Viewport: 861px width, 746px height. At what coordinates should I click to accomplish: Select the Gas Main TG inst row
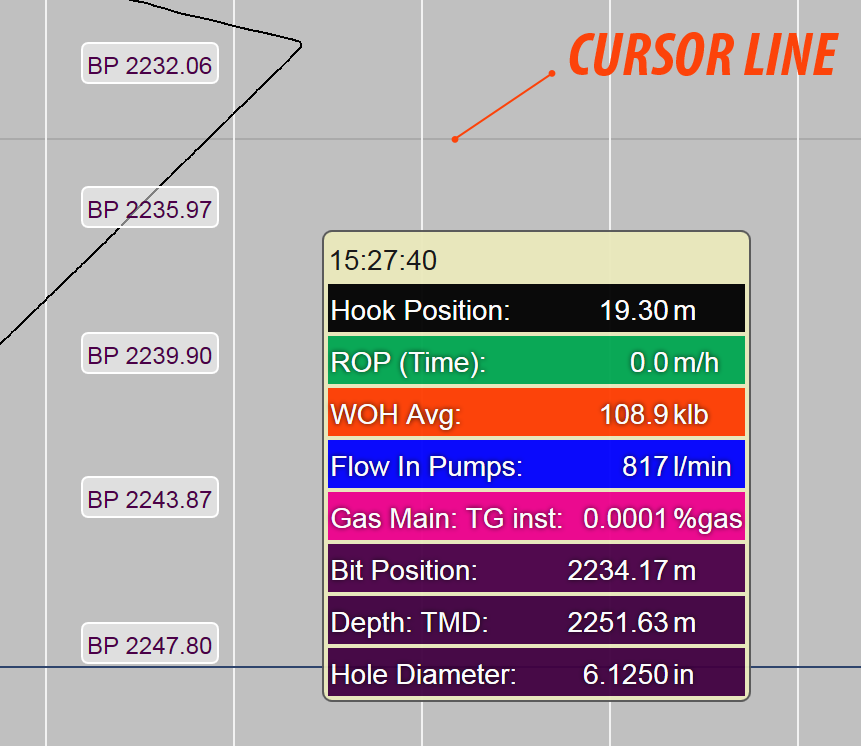[535, 517]
